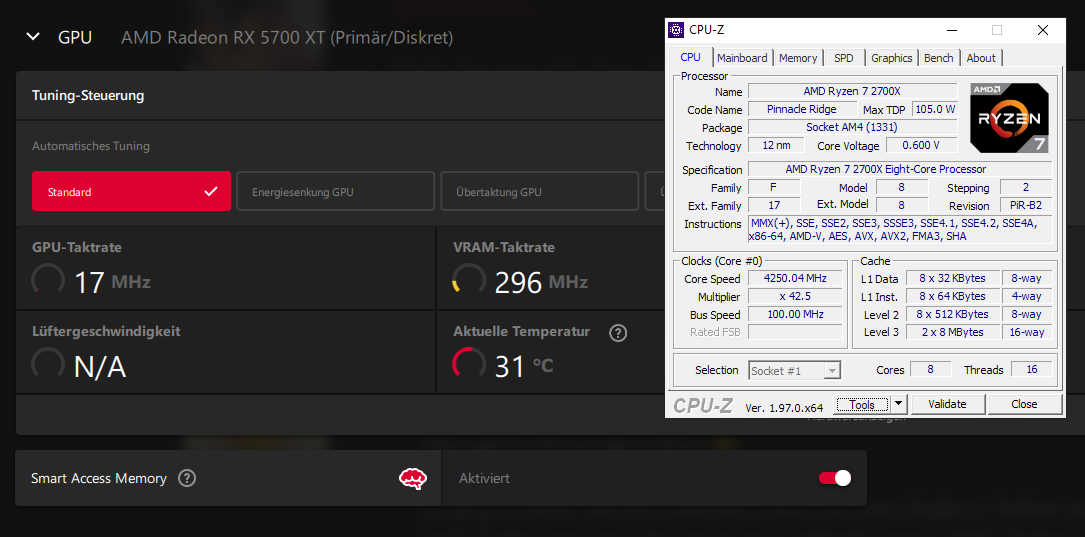Screen dimensions: 1085x537
Task: Click the Tuning-Steuerung header
Action: click(88, 95)
